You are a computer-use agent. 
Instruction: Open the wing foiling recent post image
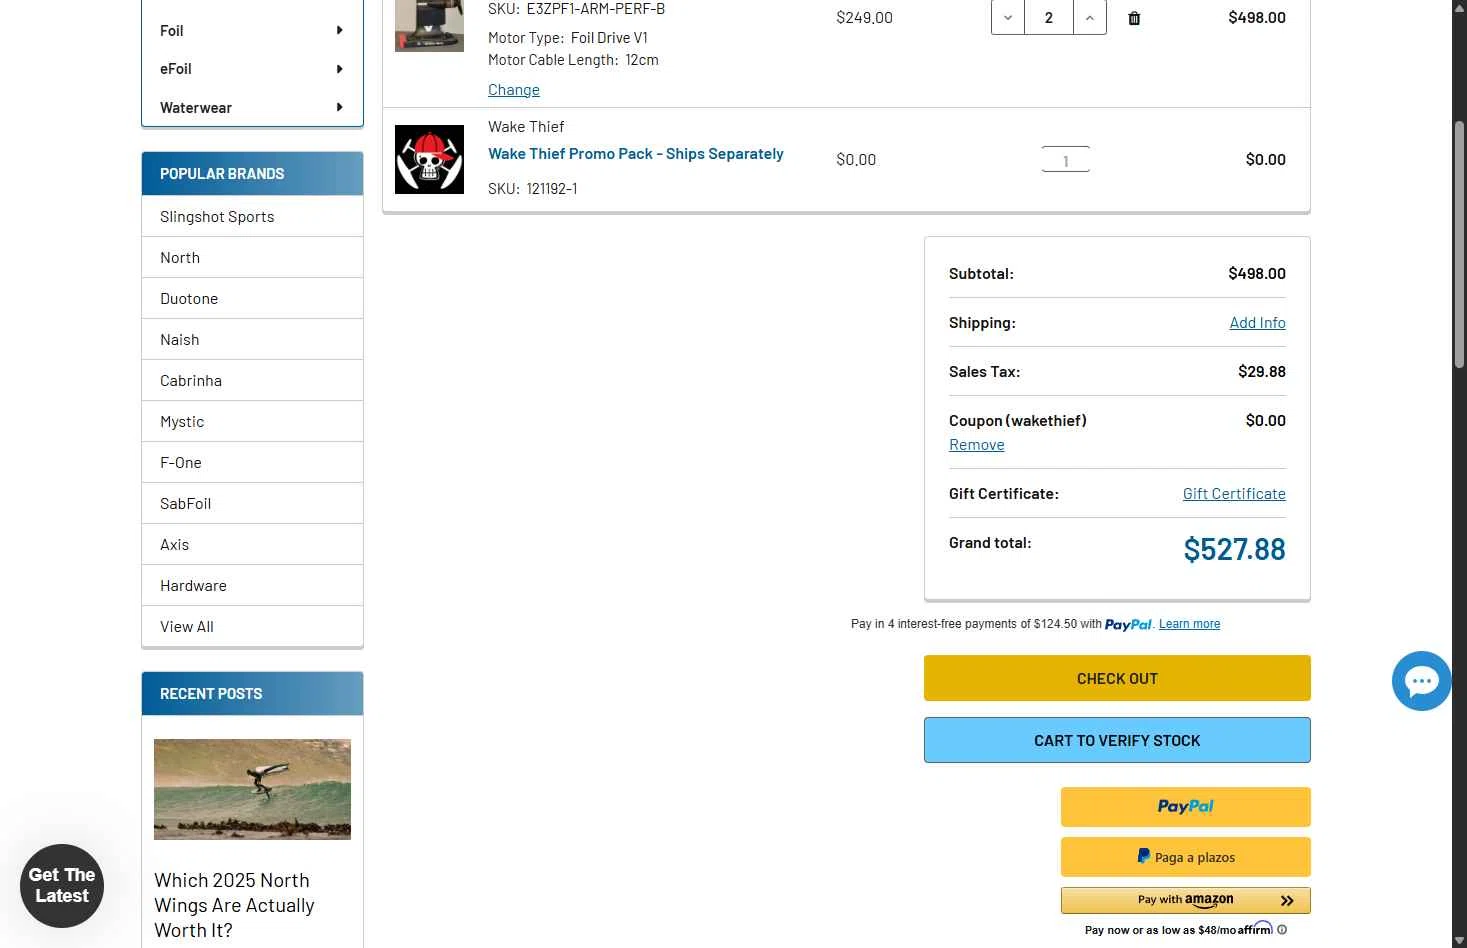[x=252, y=789]
